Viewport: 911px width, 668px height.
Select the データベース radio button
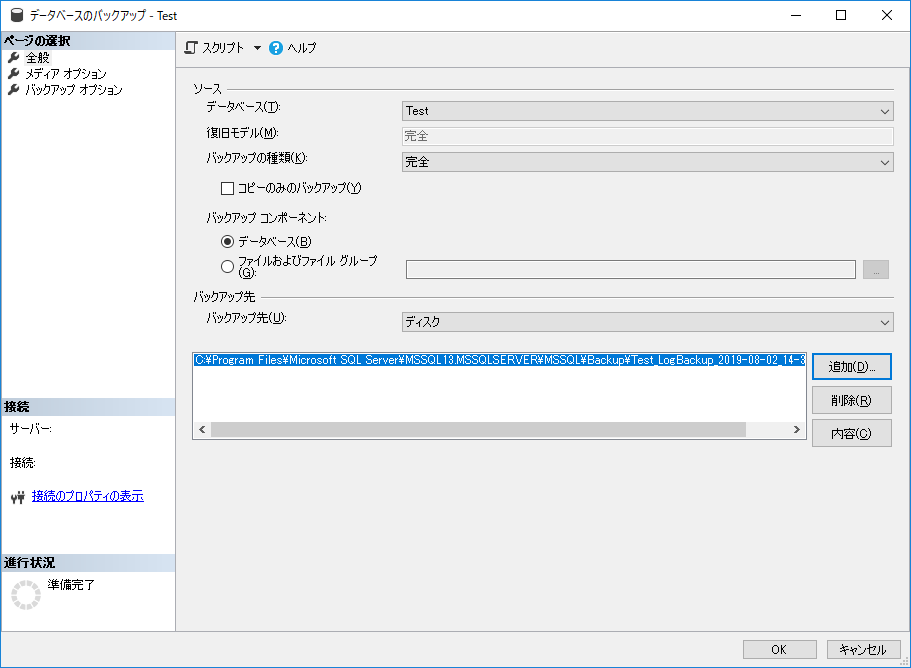point(228,241)
